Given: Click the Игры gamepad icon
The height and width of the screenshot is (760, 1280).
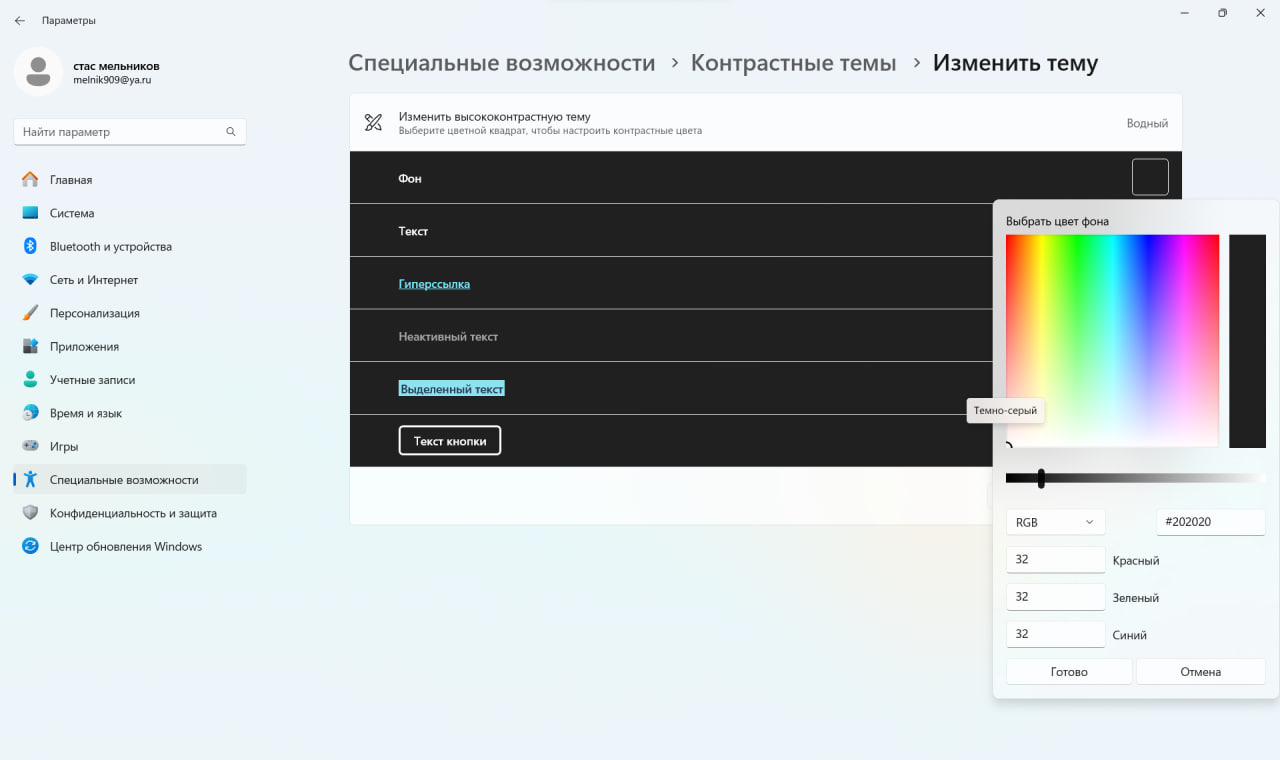Looking at the screenshot, I should tap(30, 446).
